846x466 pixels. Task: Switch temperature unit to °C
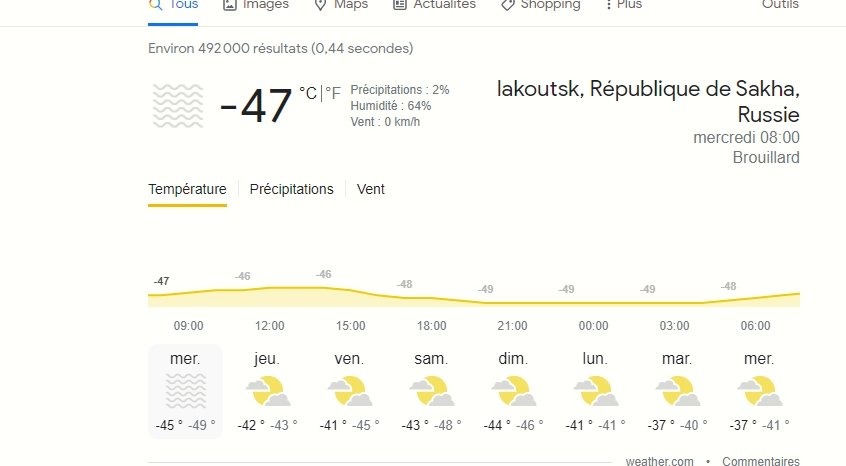click(x=308, y=93)
